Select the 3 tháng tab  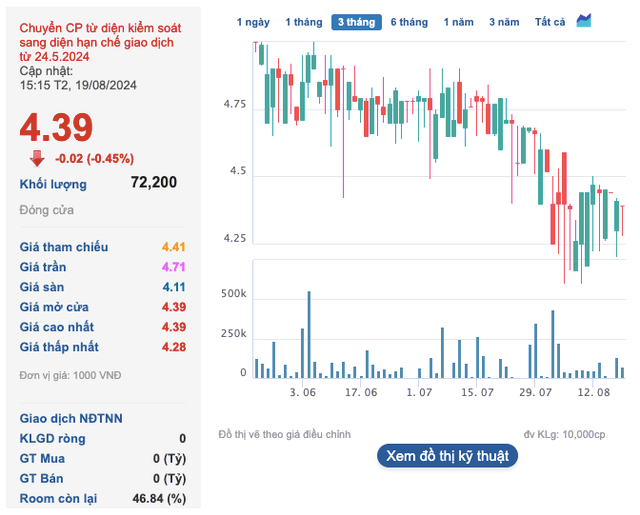[x=356, y=22]
